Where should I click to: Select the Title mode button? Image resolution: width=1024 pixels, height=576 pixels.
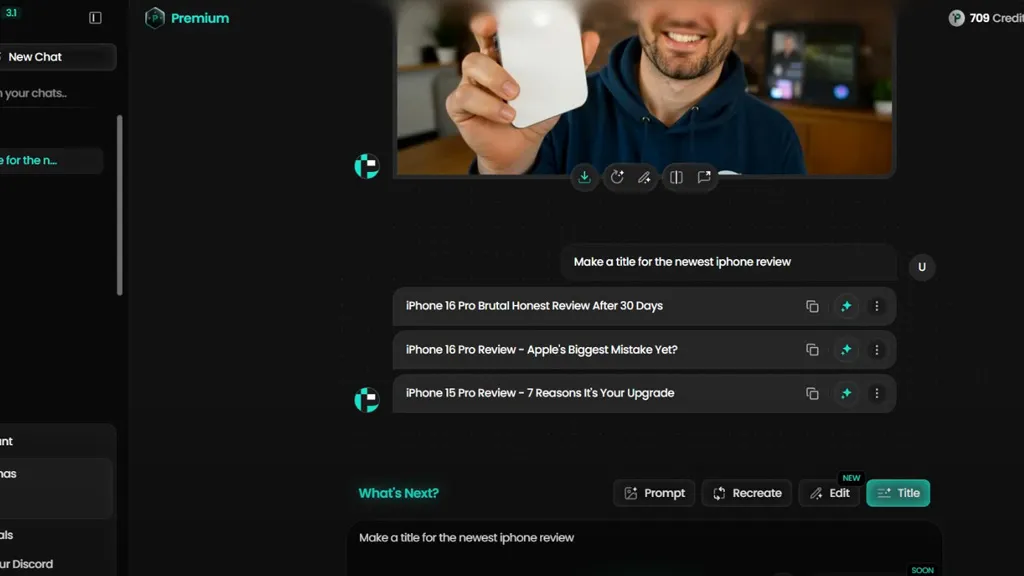pyautogui.click(x=898, y=493)
